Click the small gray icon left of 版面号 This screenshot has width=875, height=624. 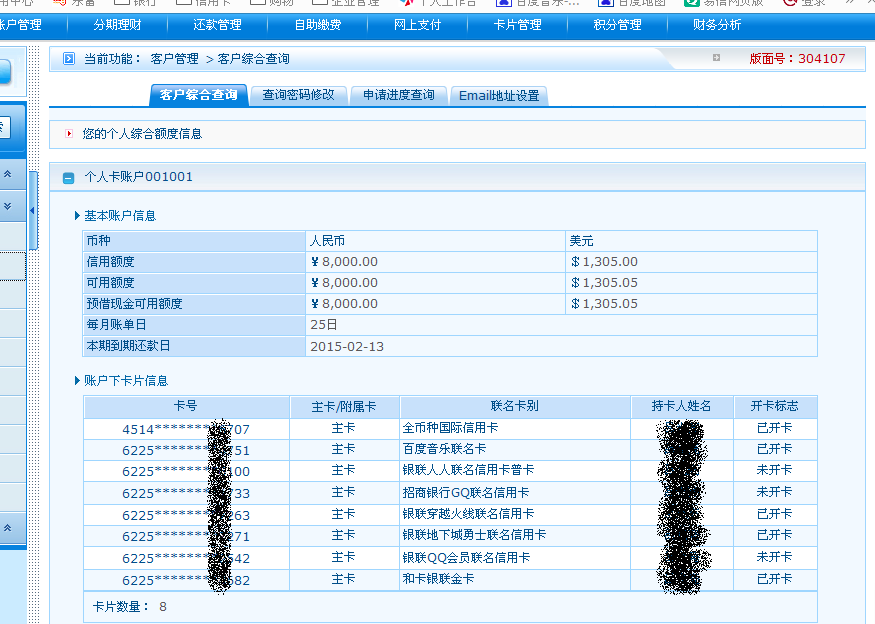tap(717, 57)
